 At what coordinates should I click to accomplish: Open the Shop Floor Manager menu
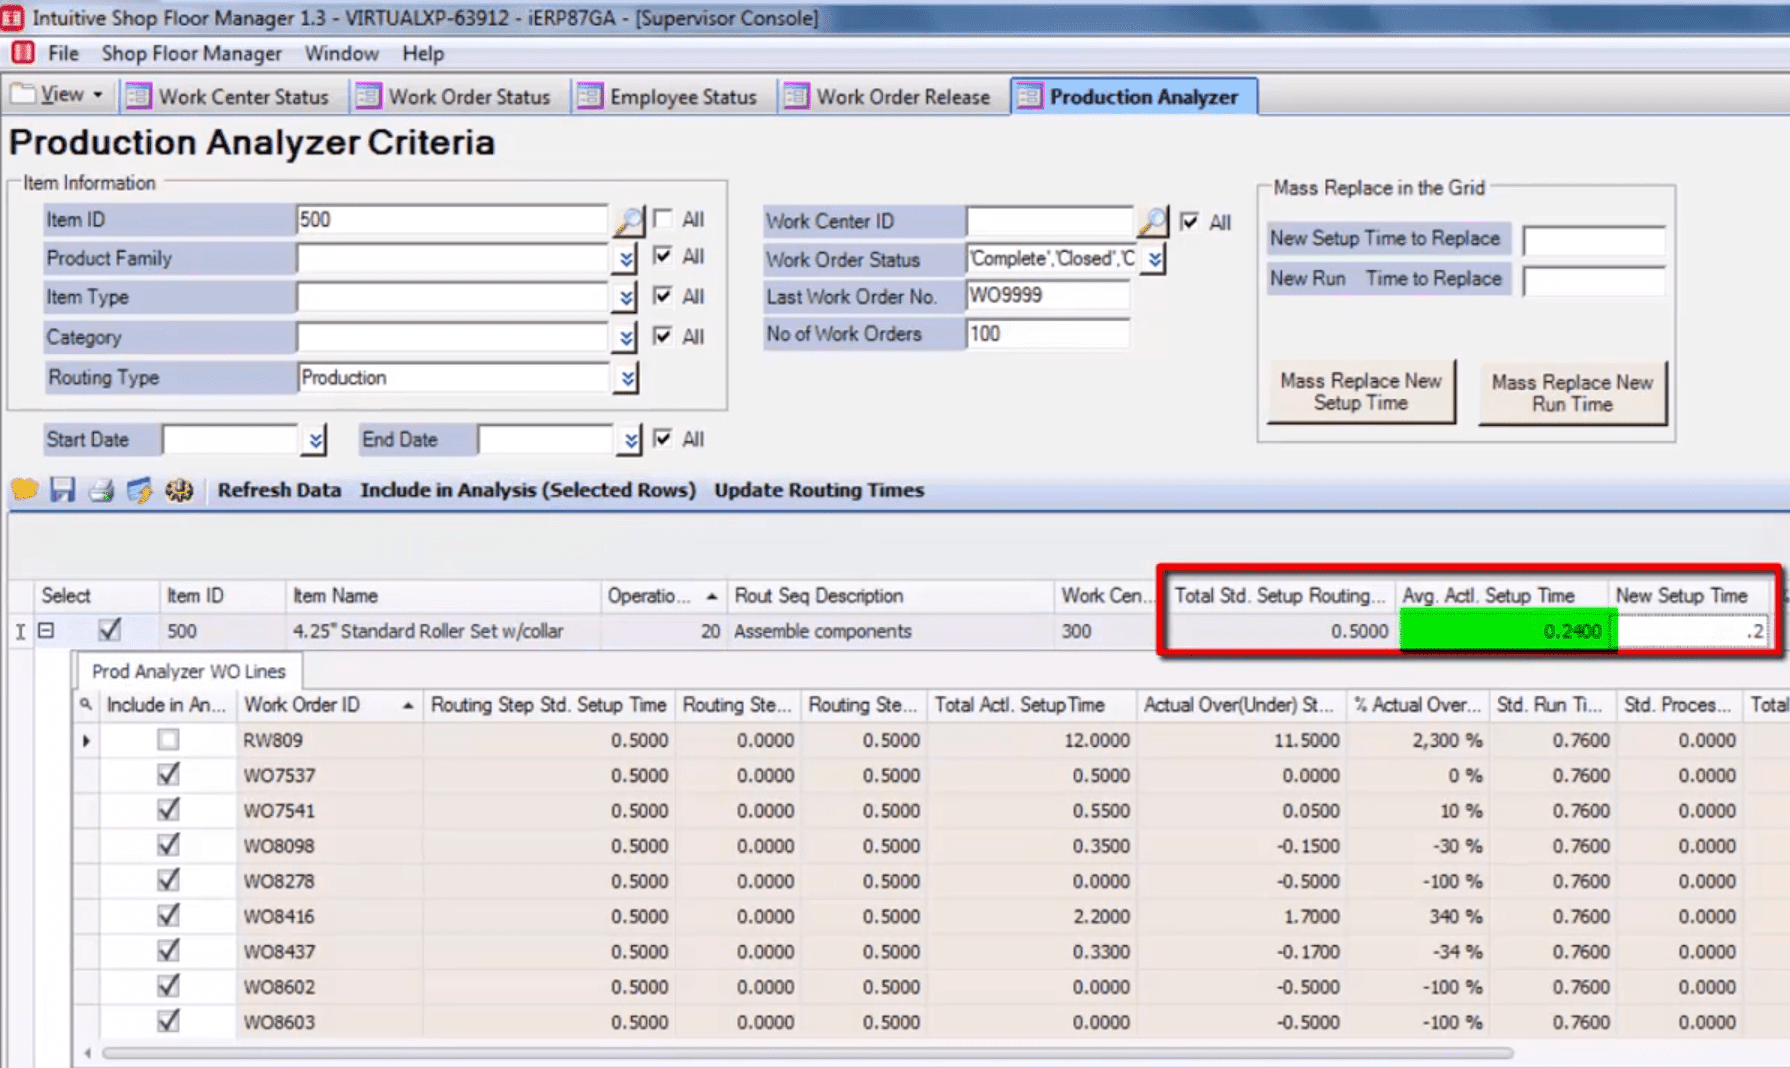click(x=191, y=53)
